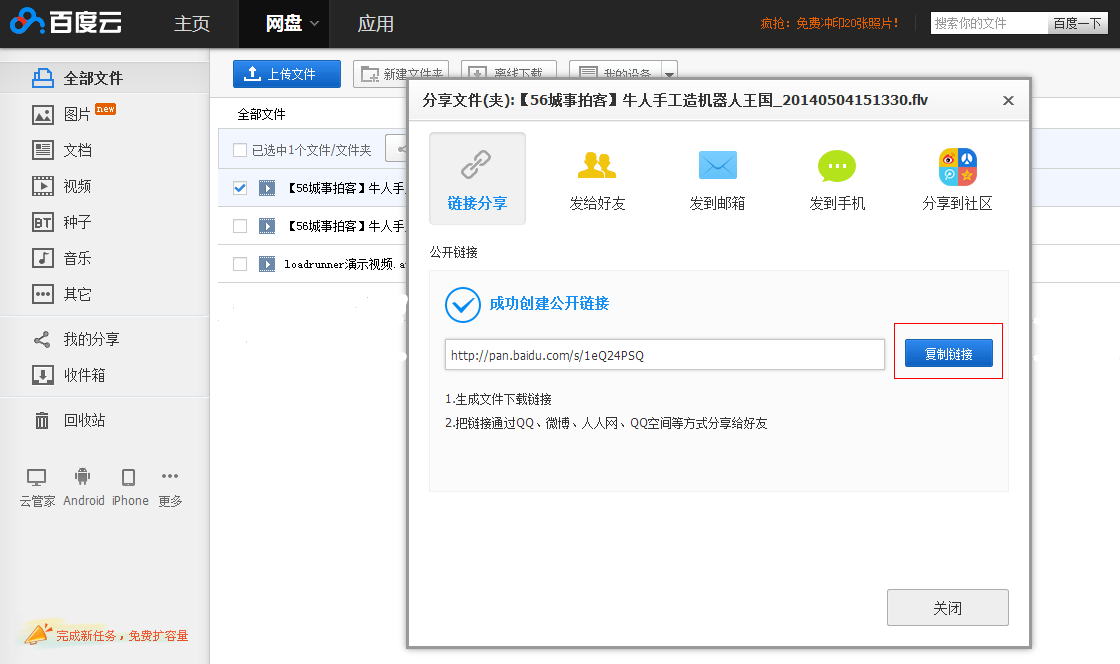Screen dimensions: 1120x664
Task: Check the loadrunner演示视频 file checkbox
Action: (240, 264)
